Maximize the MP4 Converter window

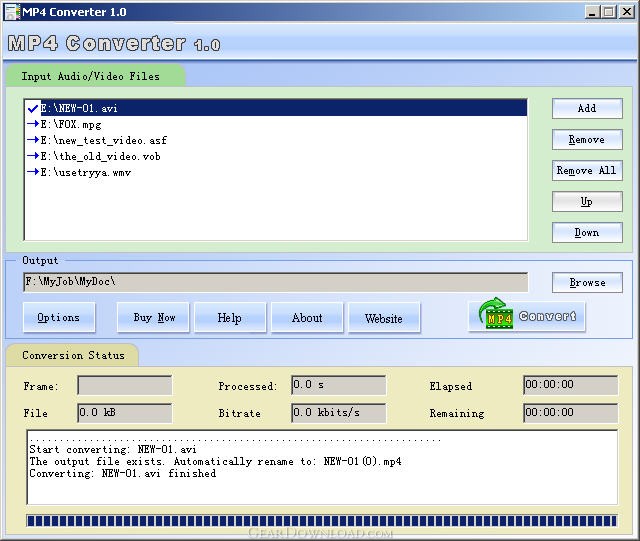tap(608, 12)
